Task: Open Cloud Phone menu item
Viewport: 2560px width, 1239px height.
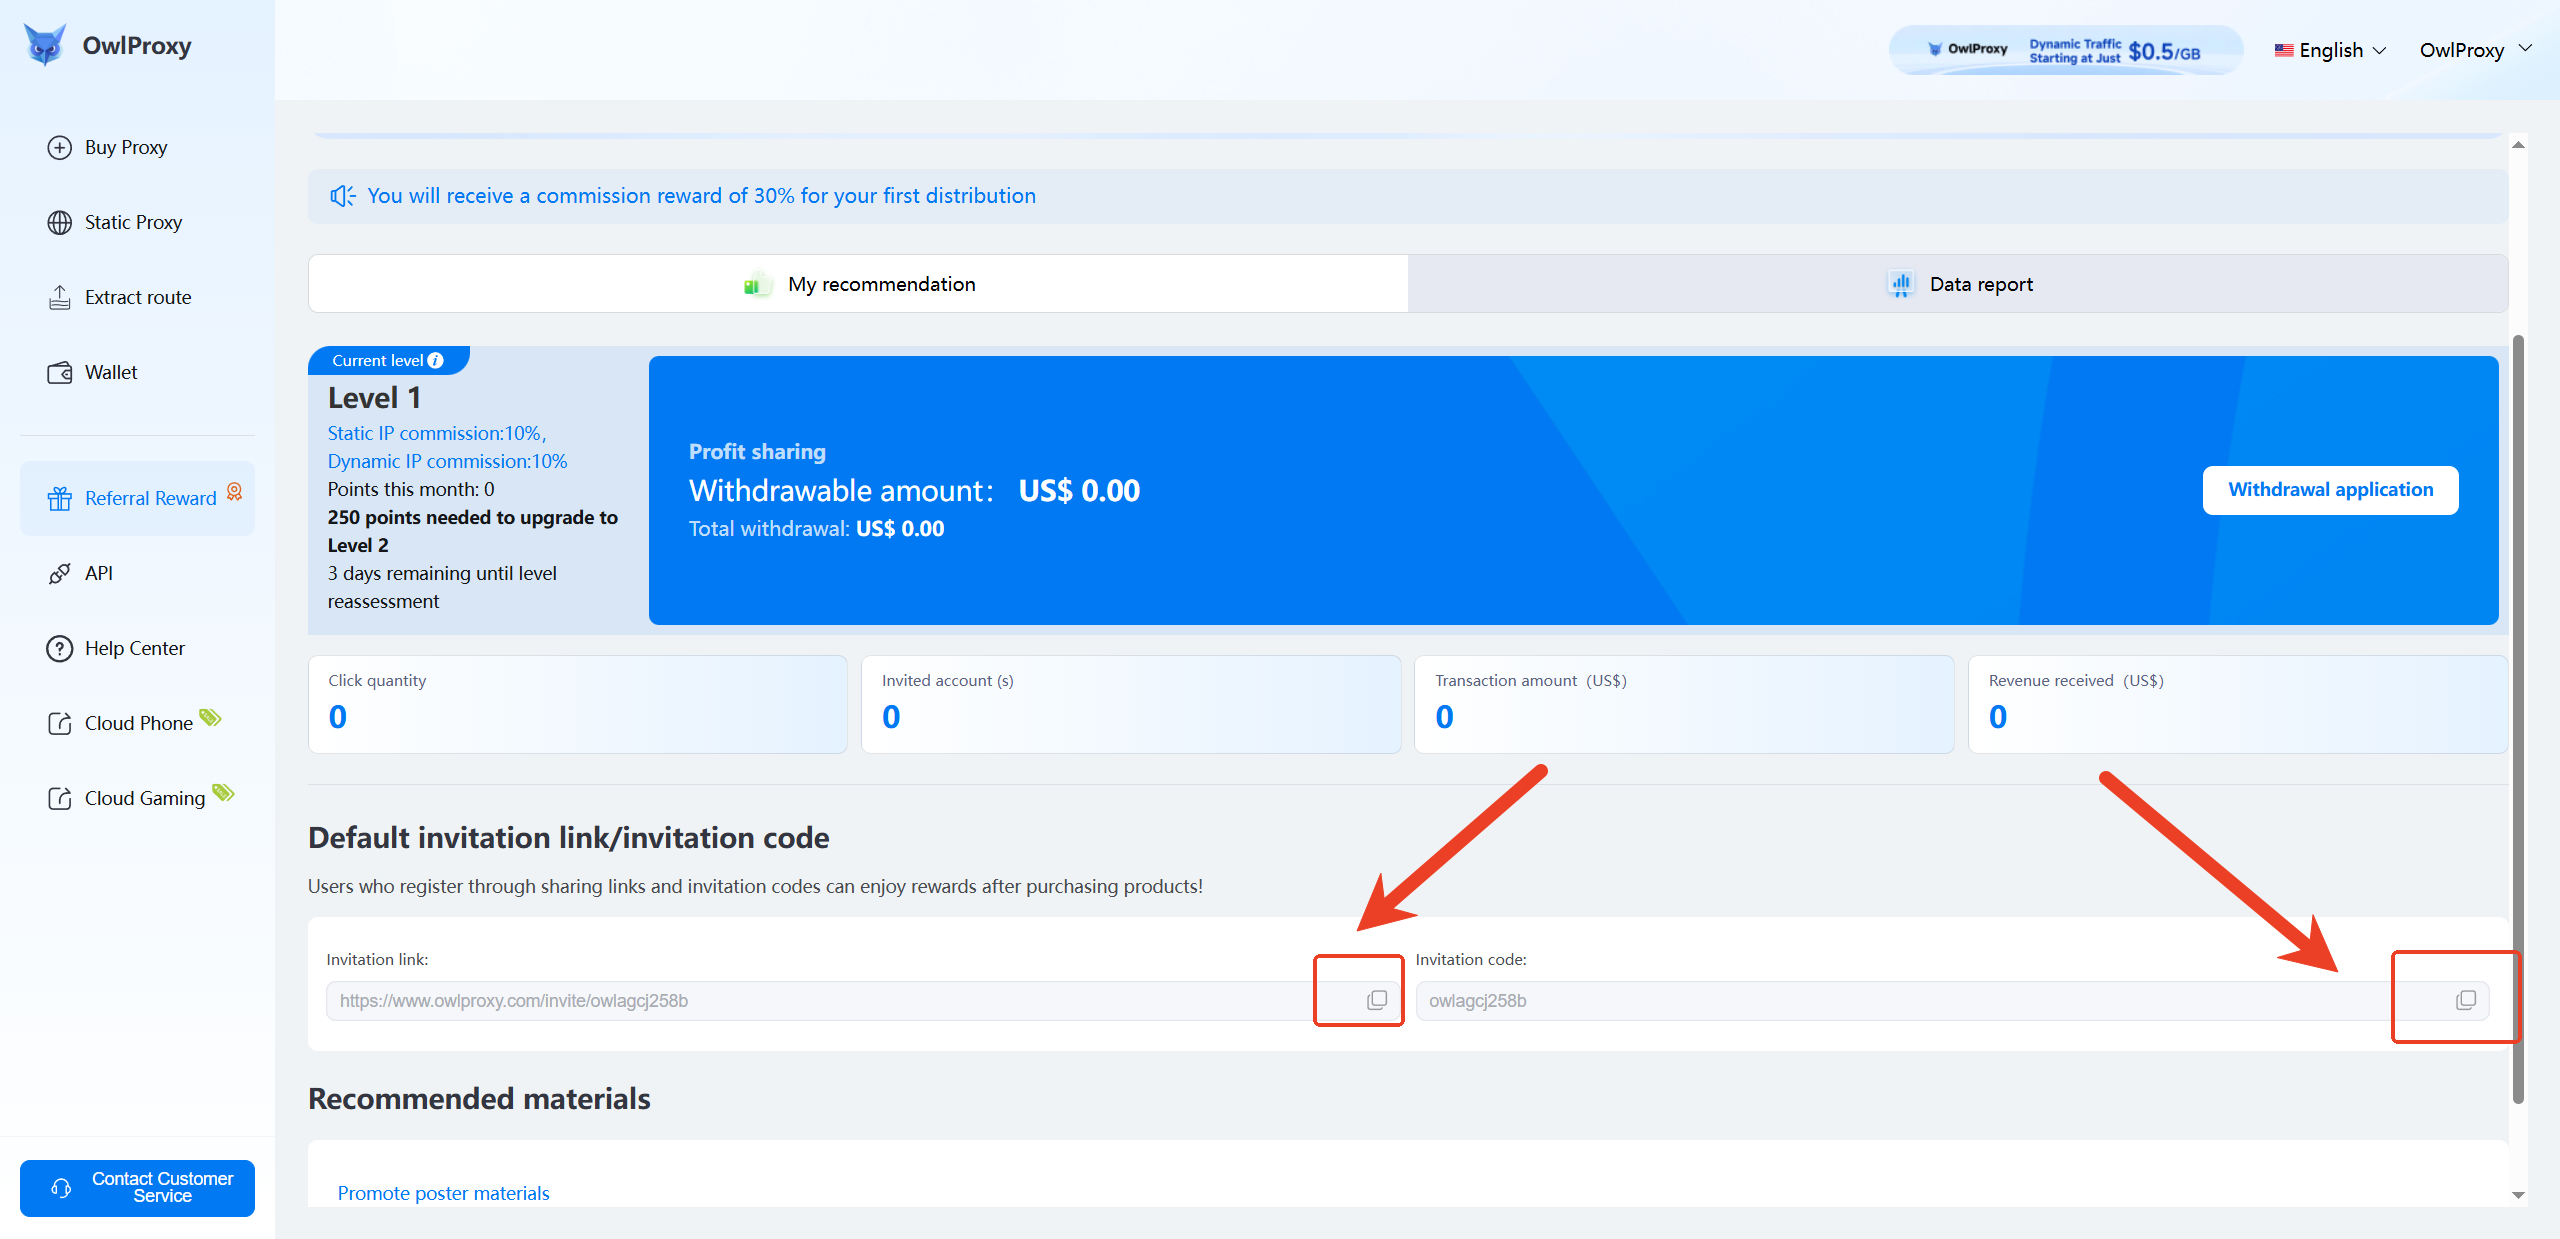Action: coord(137,724)
